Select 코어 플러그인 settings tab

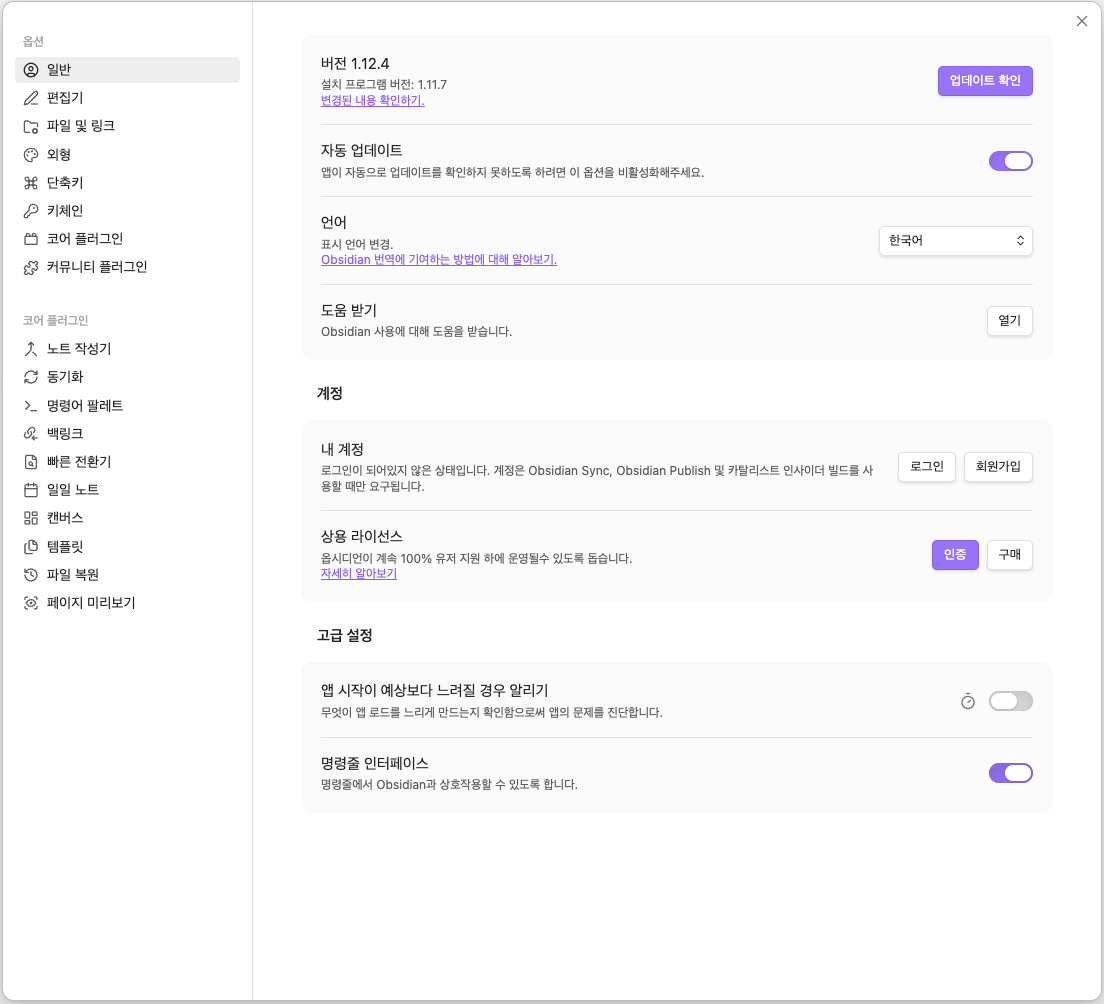click(x=127, y=239)
